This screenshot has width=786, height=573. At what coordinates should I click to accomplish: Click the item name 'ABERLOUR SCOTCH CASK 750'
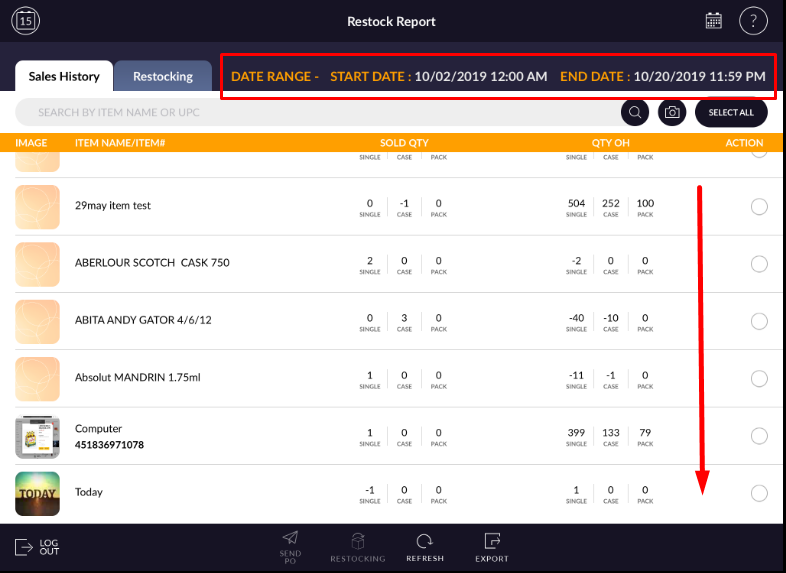152,263
